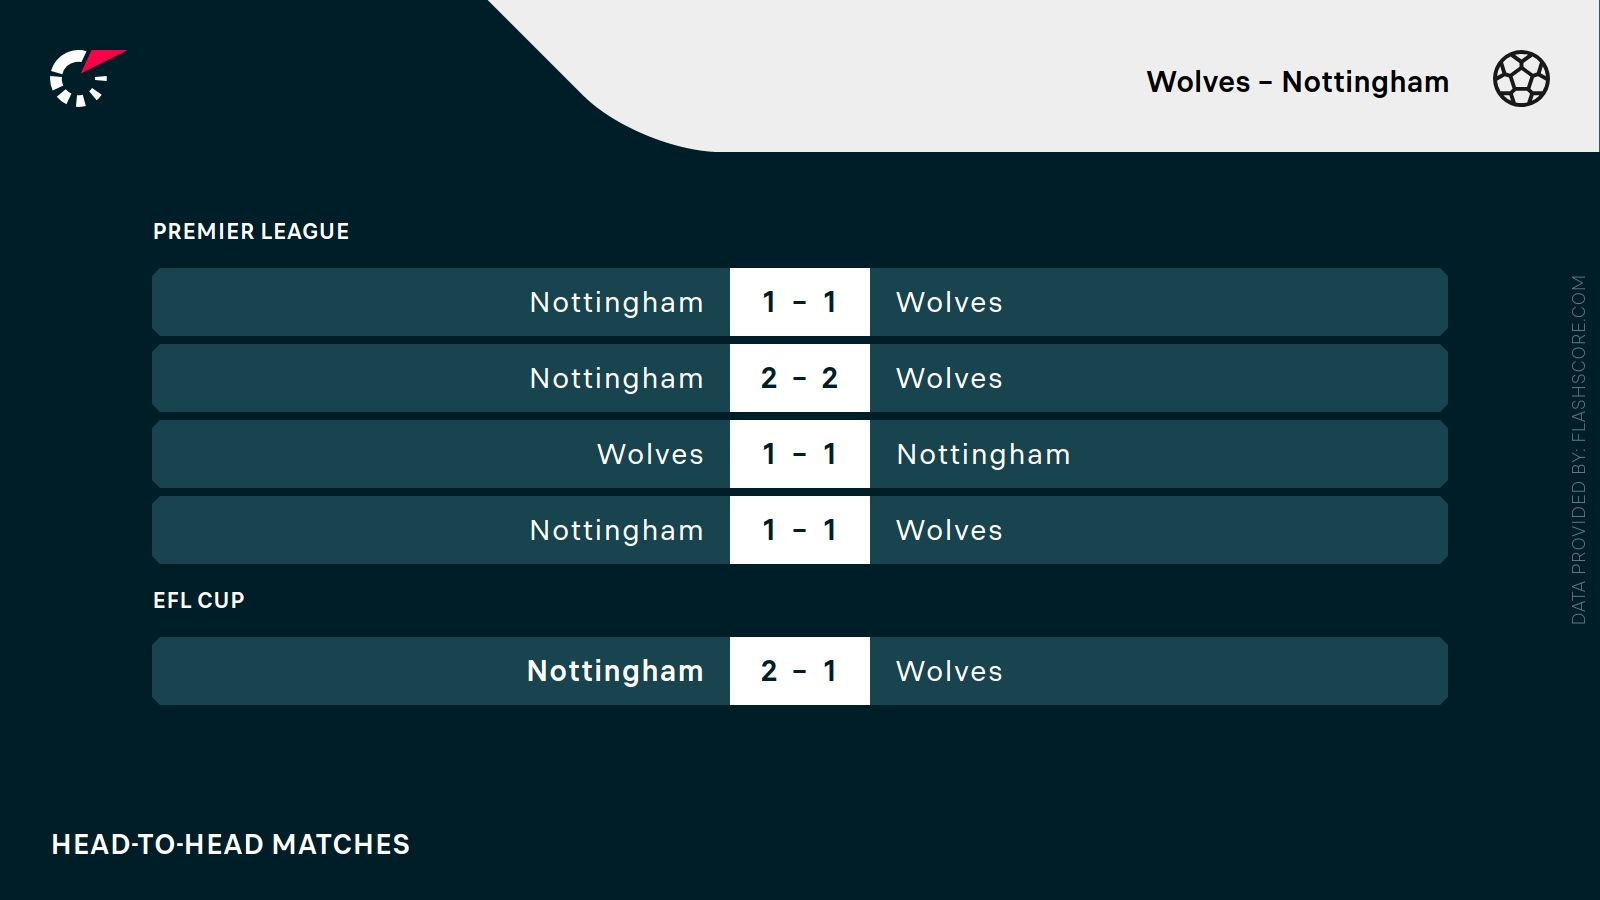Select Nottingham listed as away team
This screenshot has width=1600, height=900.
[x=983, y=454]
